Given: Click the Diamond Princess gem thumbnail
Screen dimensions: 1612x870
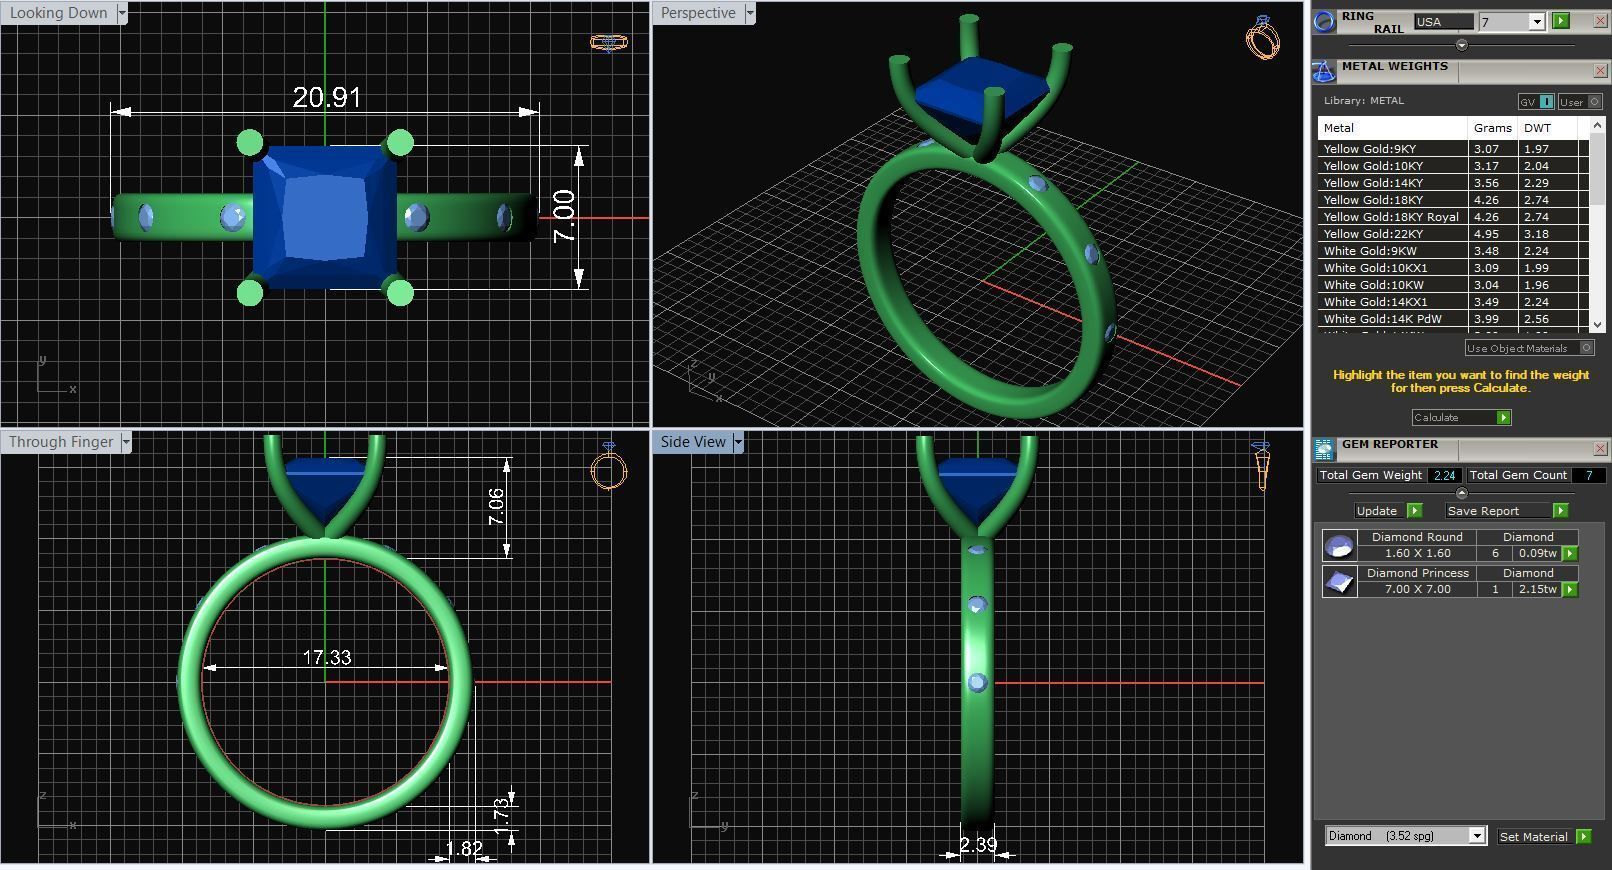Looking at the screenshot, I should (1339, 581).
